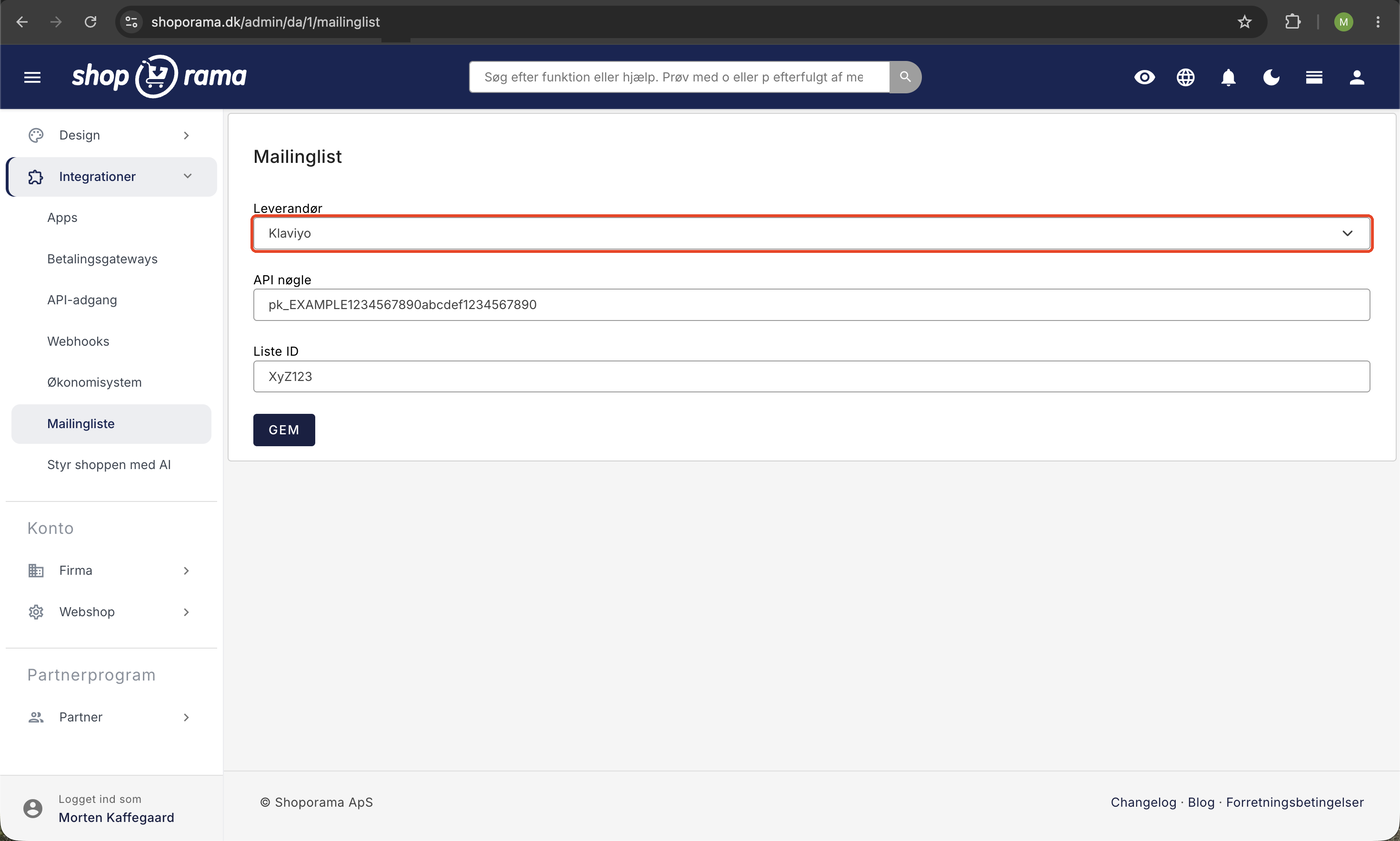Click the Webshop gear icon

(36, 611)
